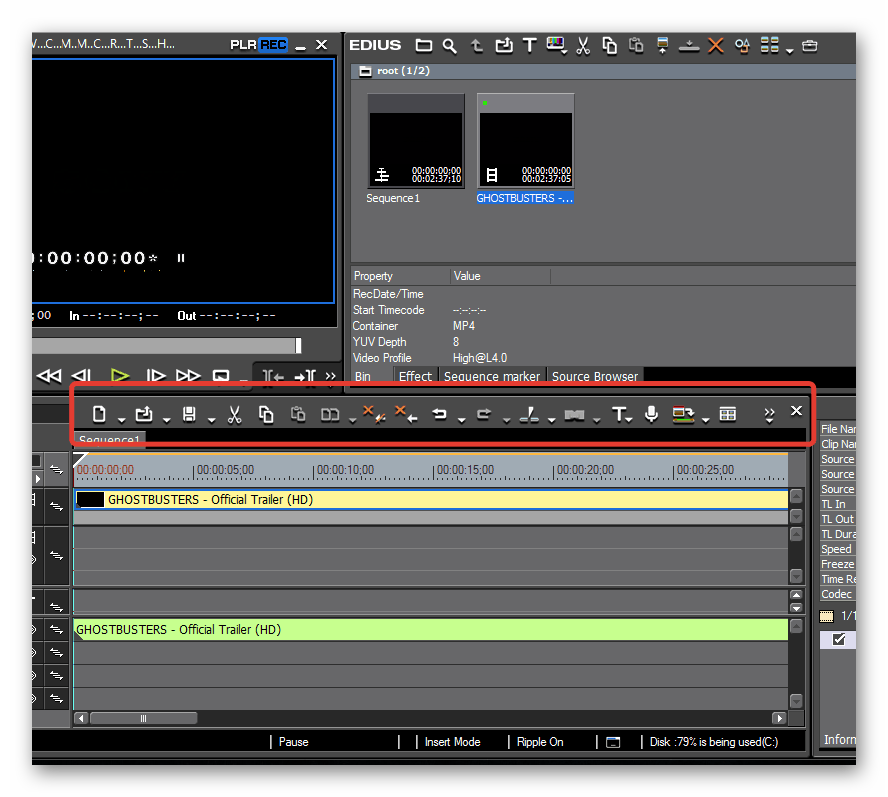This screenshot has width=888, height=797.
Task: Click the Copy icon in timeline toolbar
Action: [x=265, y=414]
